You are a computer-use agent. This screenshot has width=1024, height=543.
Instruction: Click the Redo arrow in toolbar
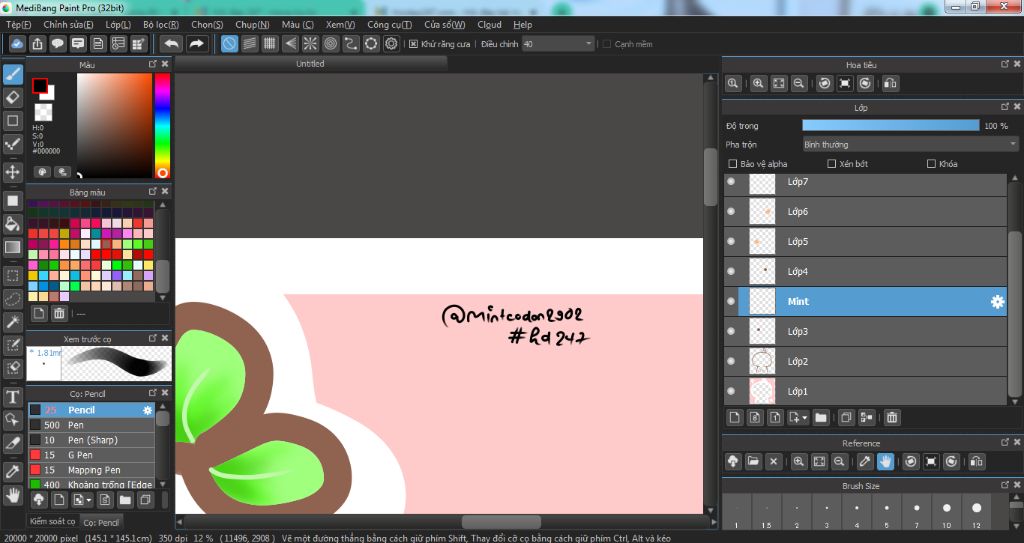coord(197,44)
